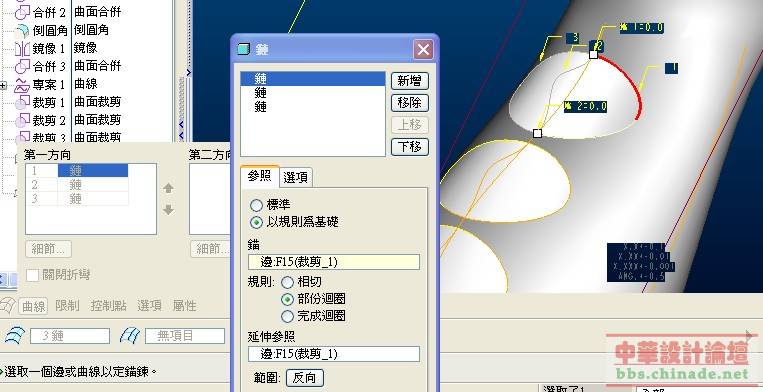
Task: Toggle the 關閉折彎 checkbox
Action: pos(33,275)
